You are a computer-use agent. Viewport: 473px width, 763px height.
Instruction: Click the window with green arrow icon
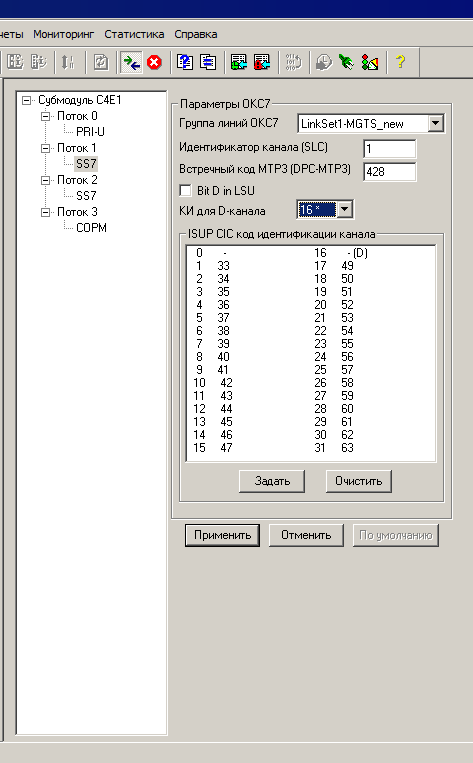pos(238,62)
